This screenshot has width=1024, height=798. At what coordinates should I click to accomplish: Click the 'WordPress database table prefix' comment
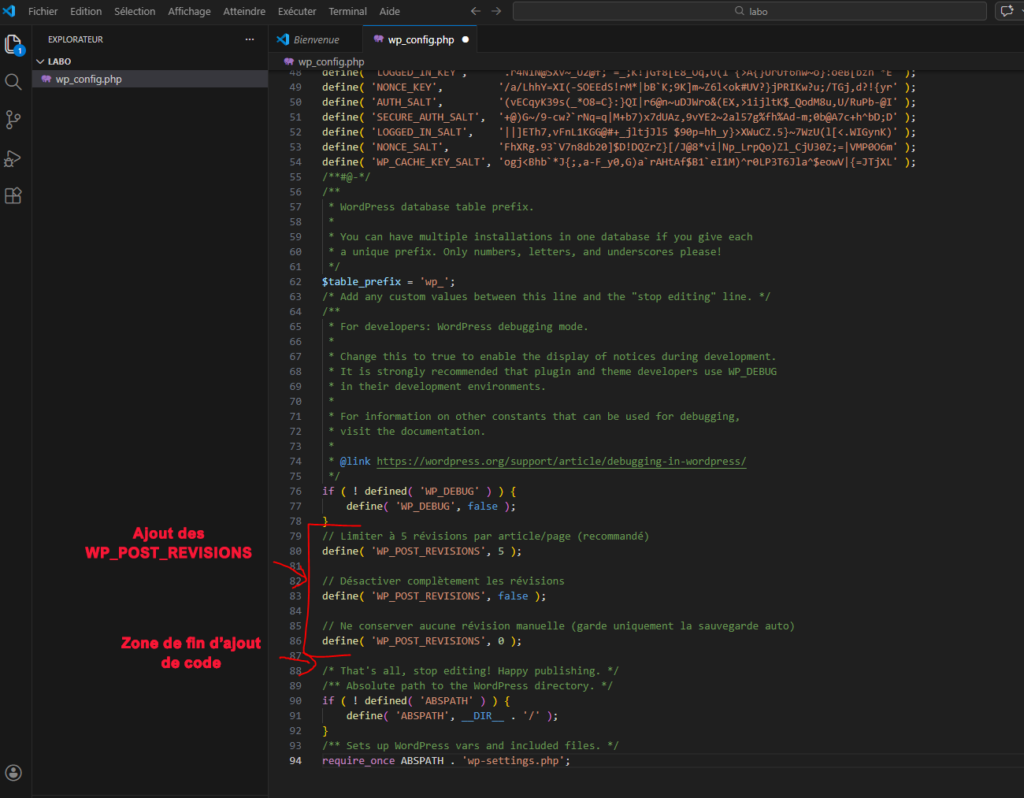(x=436, y=207)
